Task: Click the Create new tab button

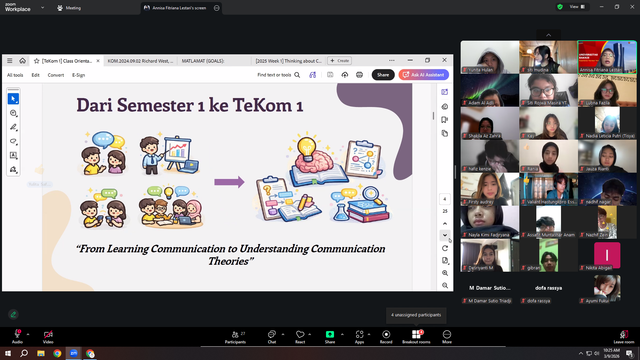Action: pyautogui.click(x=340, y=60)
